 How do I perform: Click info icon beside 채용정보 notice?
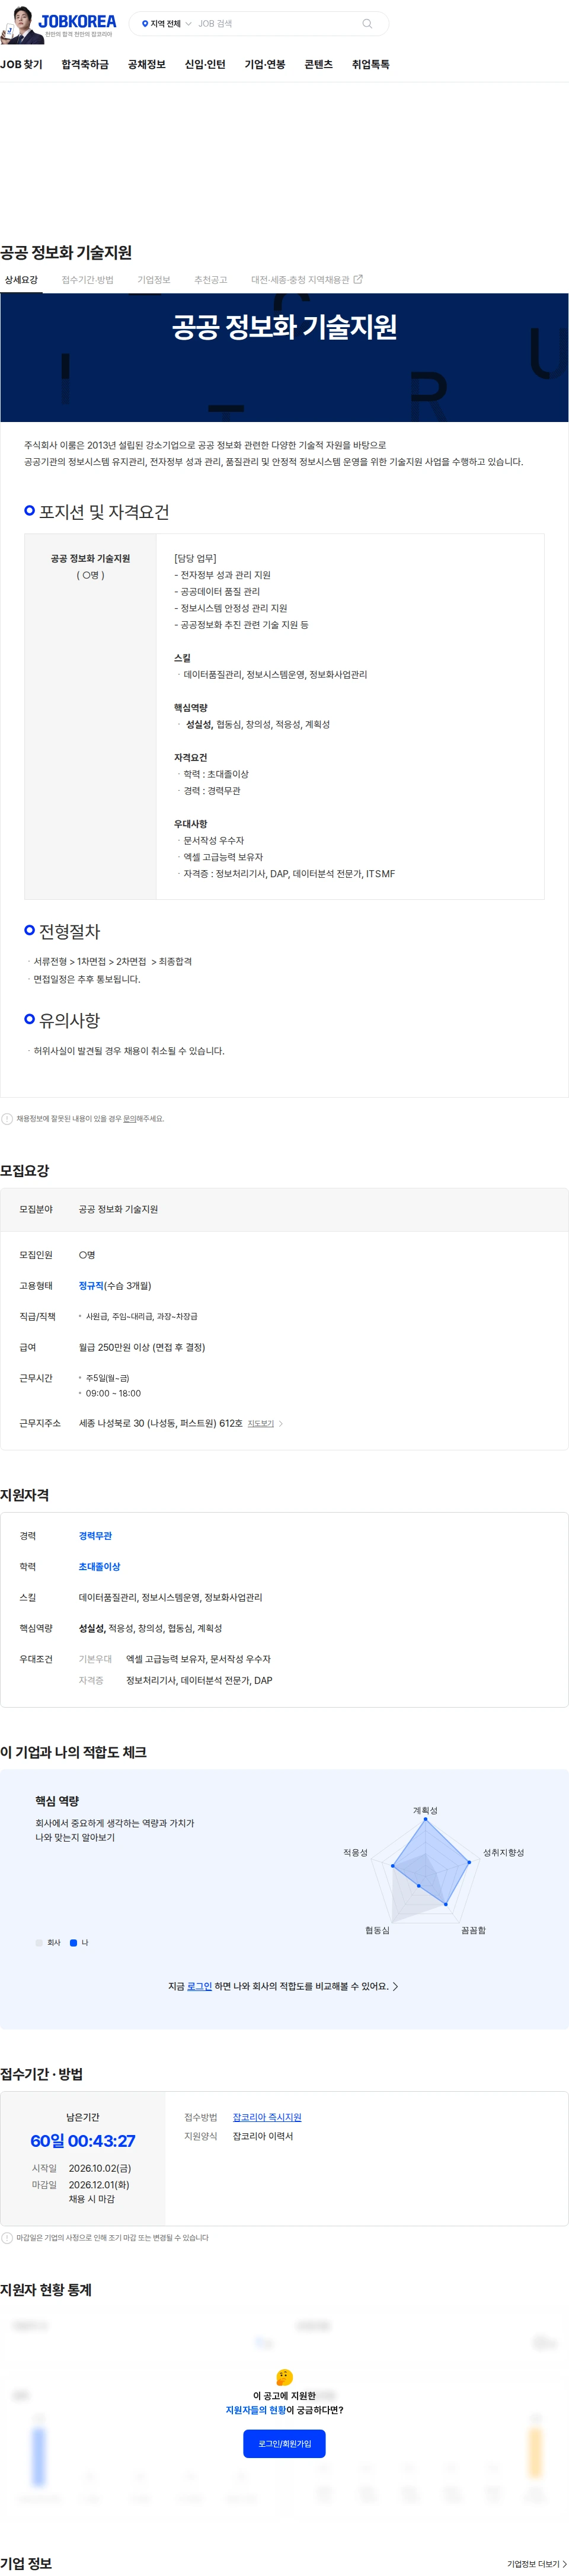(x=7, y=1119)
